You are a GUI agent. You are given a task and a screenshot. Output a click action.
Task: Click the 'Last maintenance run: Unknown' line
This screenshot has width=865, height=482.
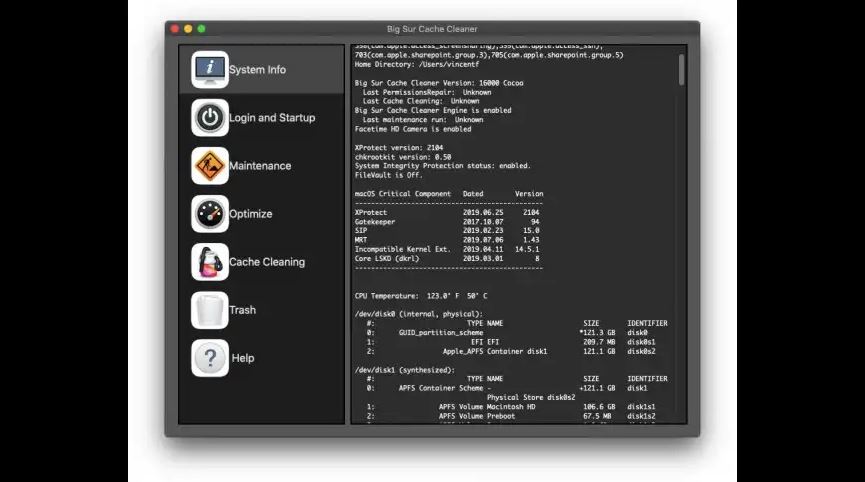point(423,120)
